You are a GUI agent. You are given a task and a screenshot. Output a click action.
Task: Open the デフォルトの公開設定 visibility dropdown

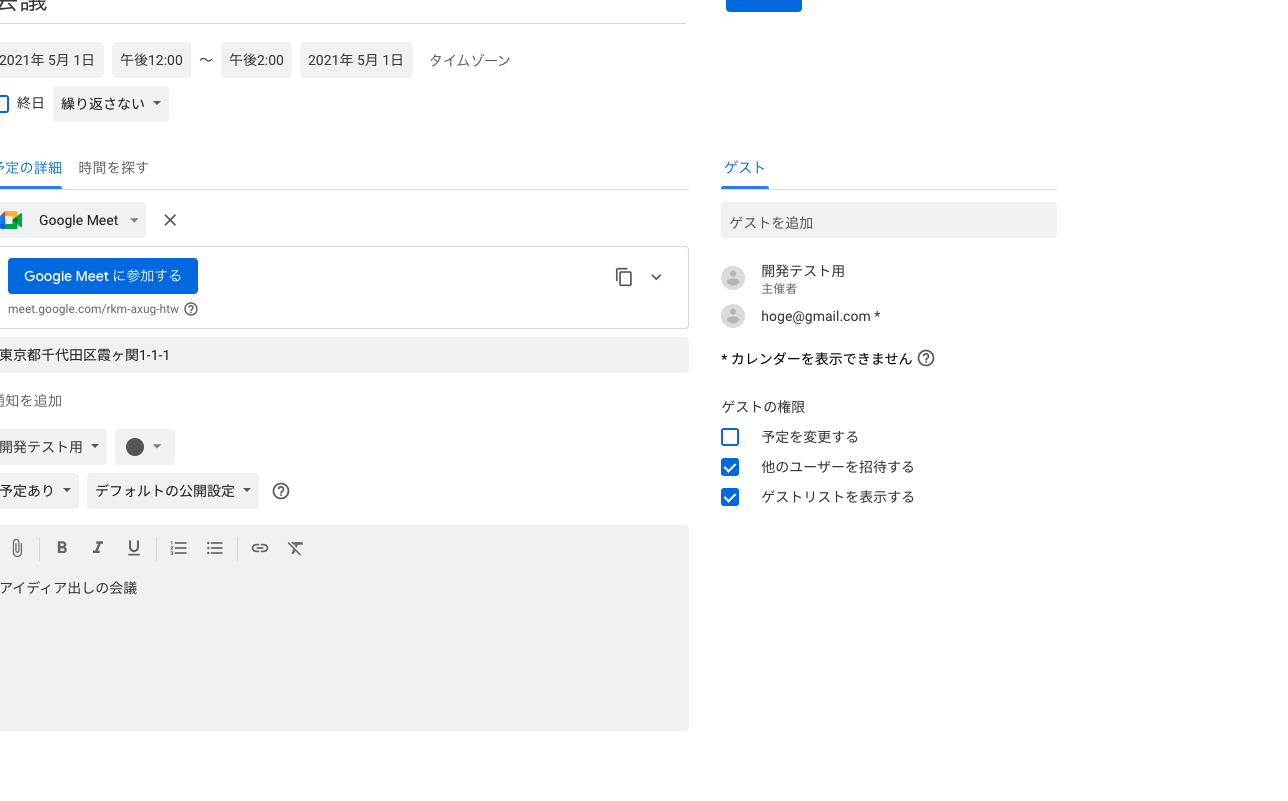click(x=173, y=491)
